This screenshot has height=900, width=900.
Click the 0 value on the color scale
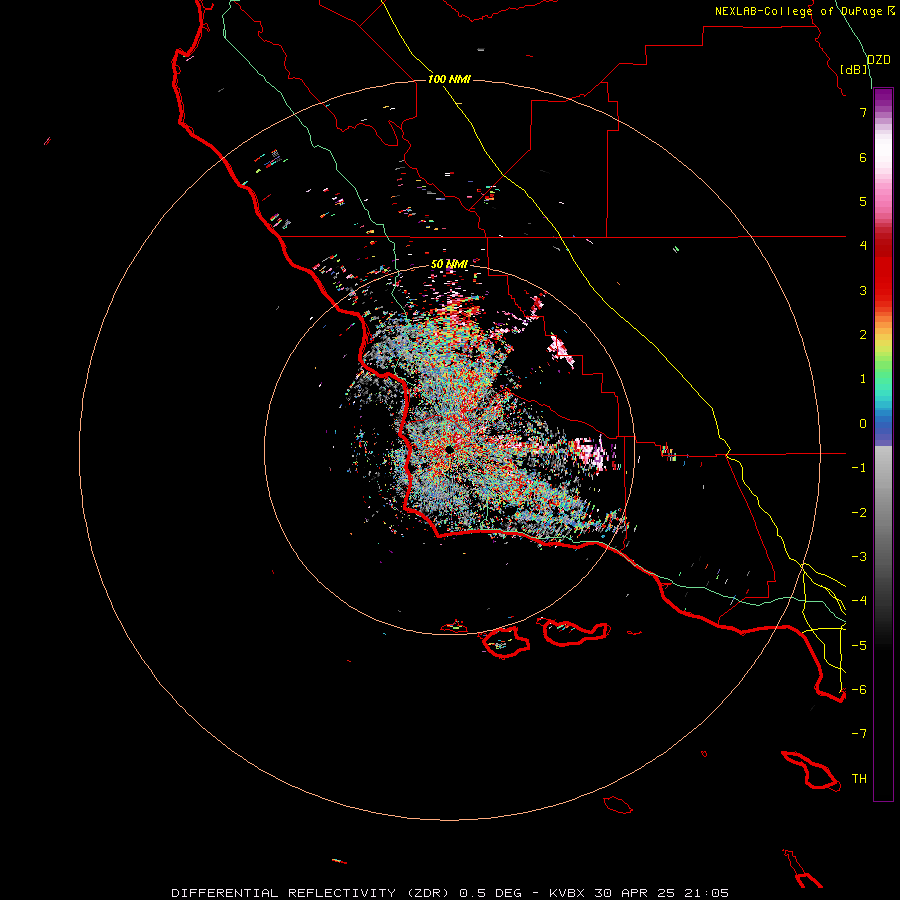863,424
